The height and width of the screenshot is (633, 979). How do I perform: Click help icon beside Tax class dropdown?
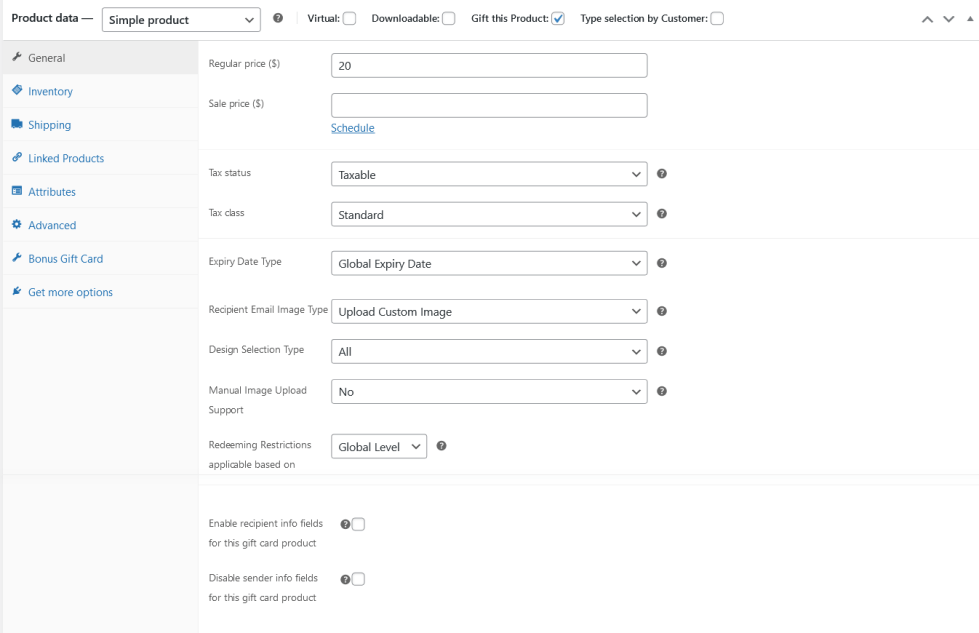point(662,214)
